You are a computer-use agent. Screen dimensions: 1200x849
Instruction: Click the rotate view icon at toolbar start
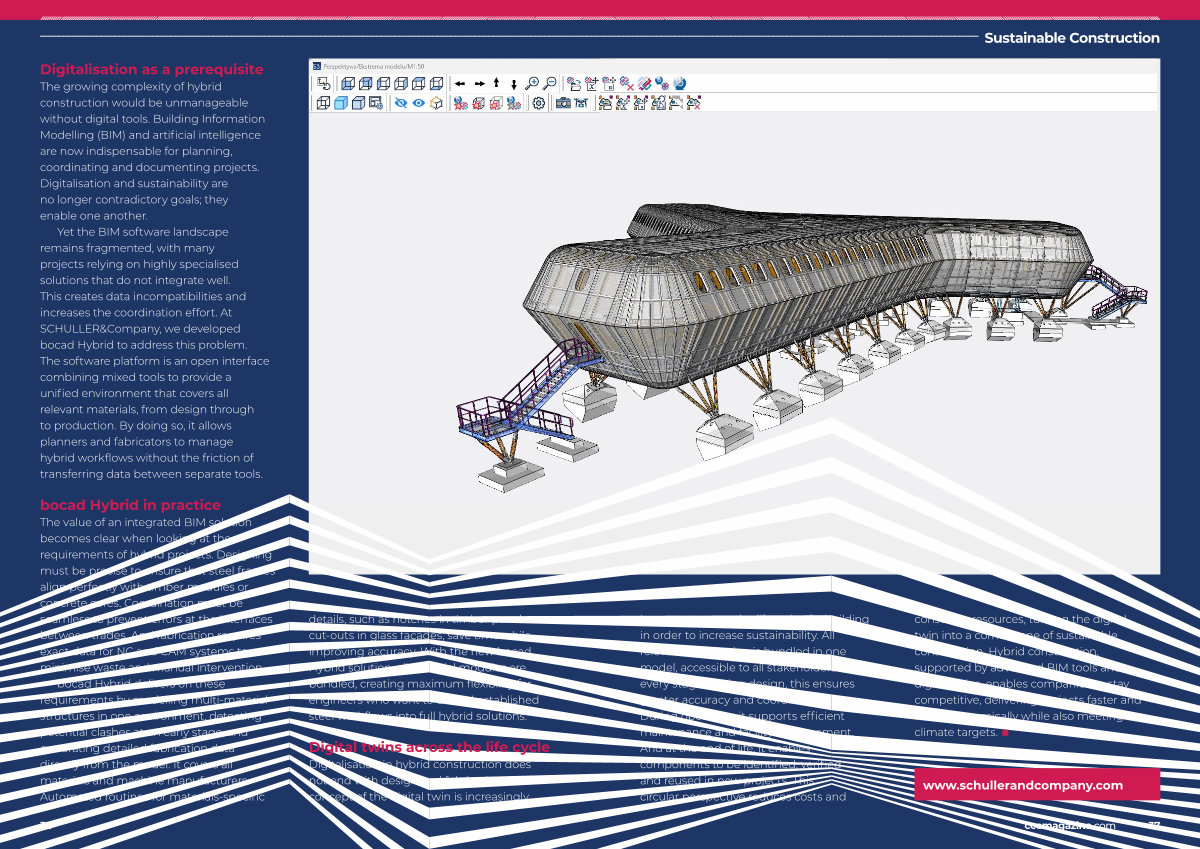point(323,84)
